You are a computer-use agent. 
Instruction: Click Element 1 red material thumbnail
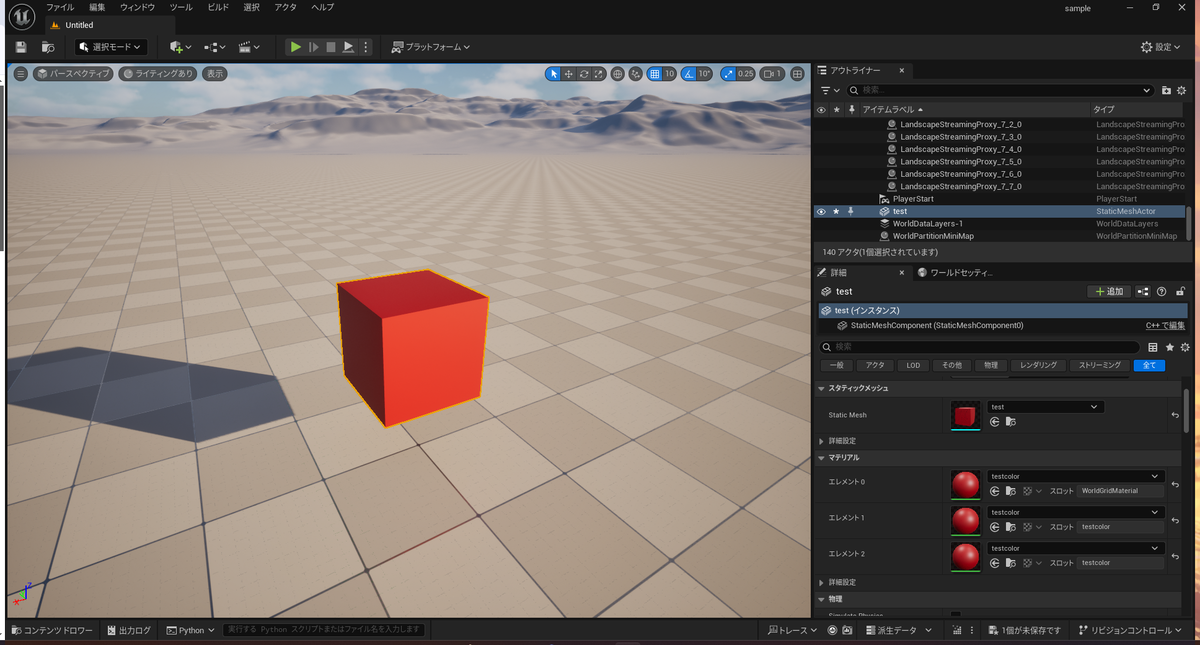(x=965, y=520)
